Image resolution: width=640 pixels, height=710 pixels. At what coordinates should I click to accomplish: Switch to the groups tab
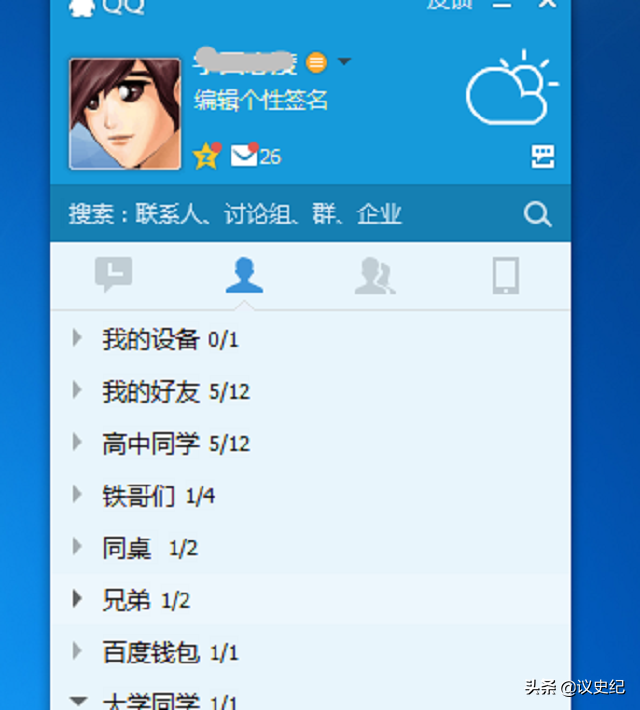[375, 275]
